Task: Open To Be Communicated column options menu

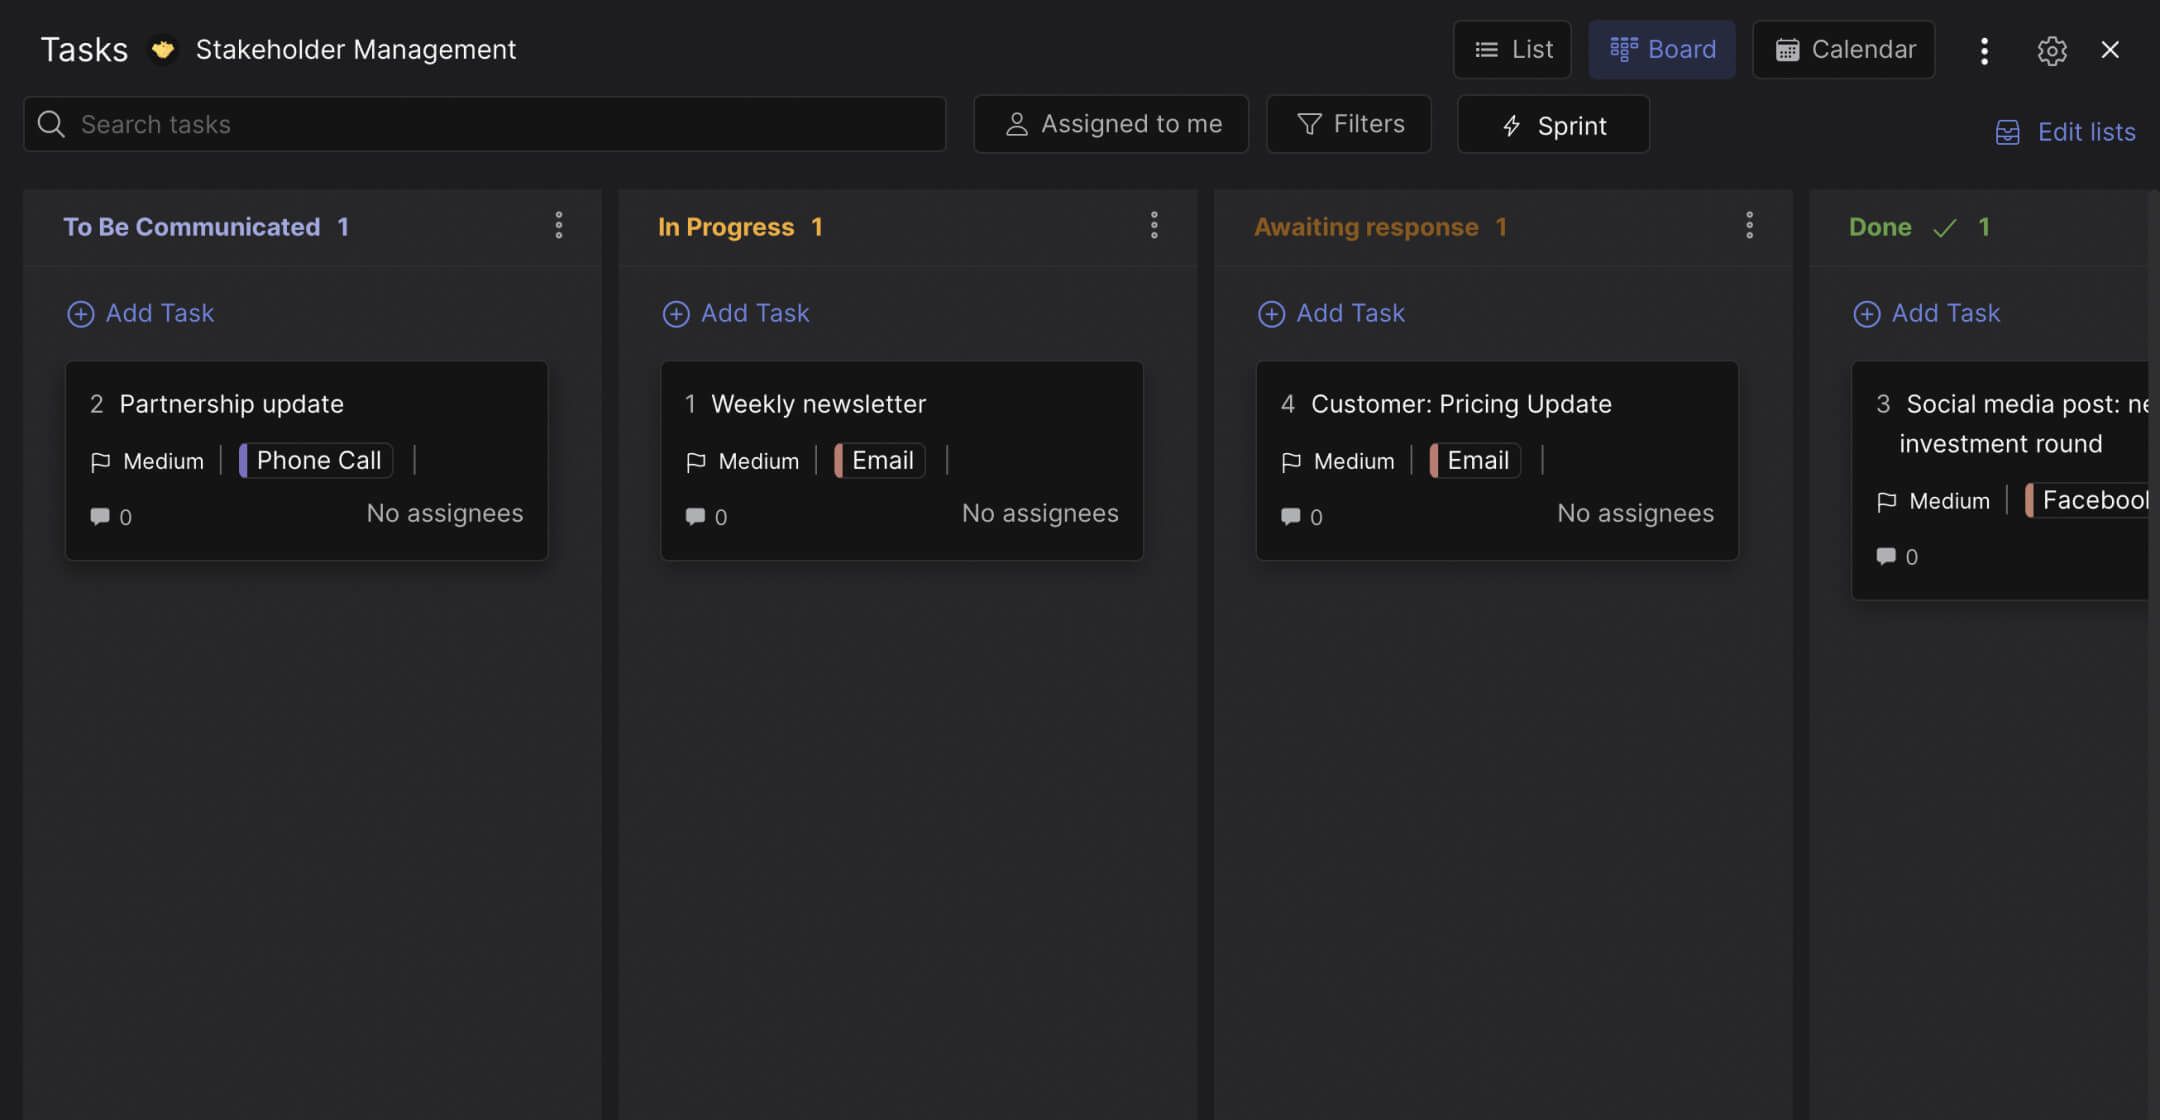Action: pos(559,226)
